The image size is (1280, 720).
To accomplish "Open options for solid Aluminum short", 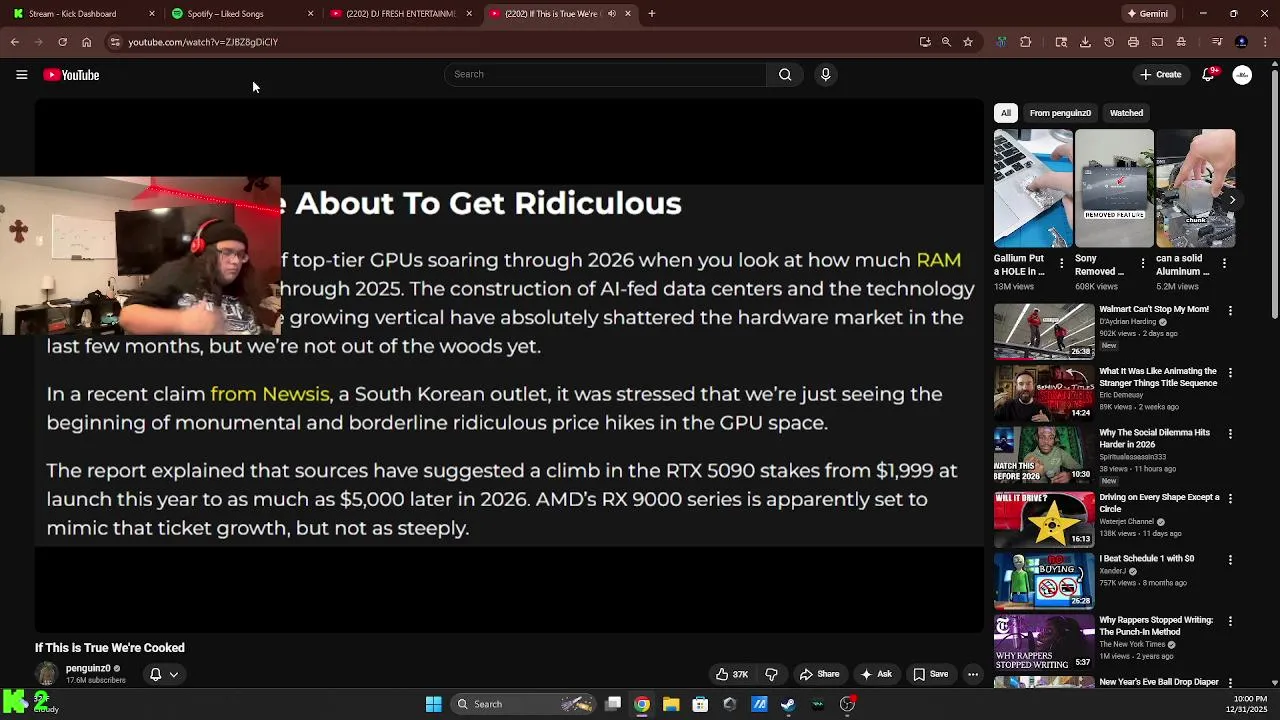I will 1225,264.
